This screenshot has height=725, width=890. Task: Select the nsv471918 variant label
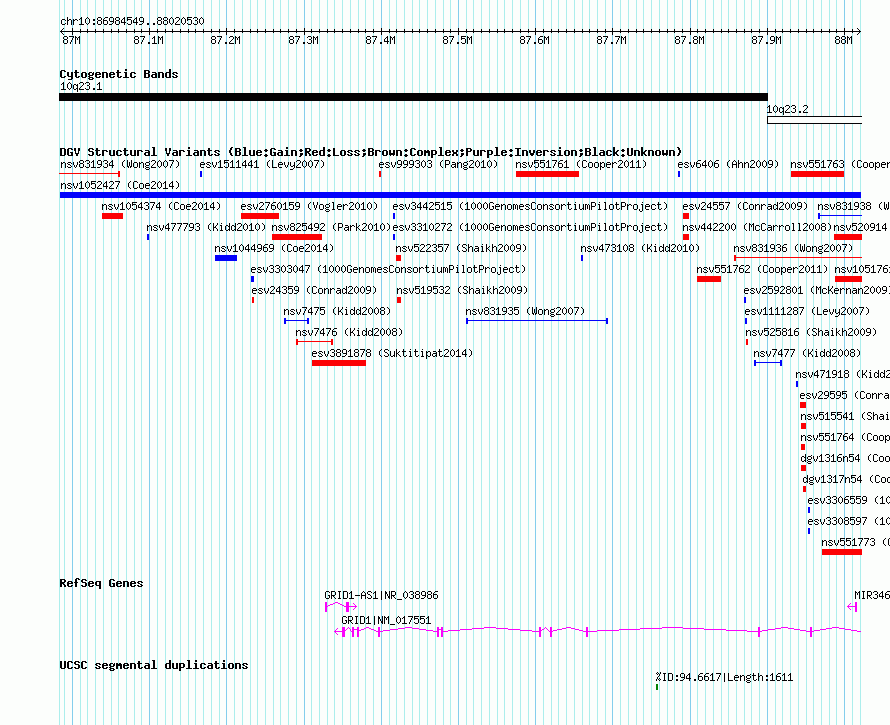point(842,374)
